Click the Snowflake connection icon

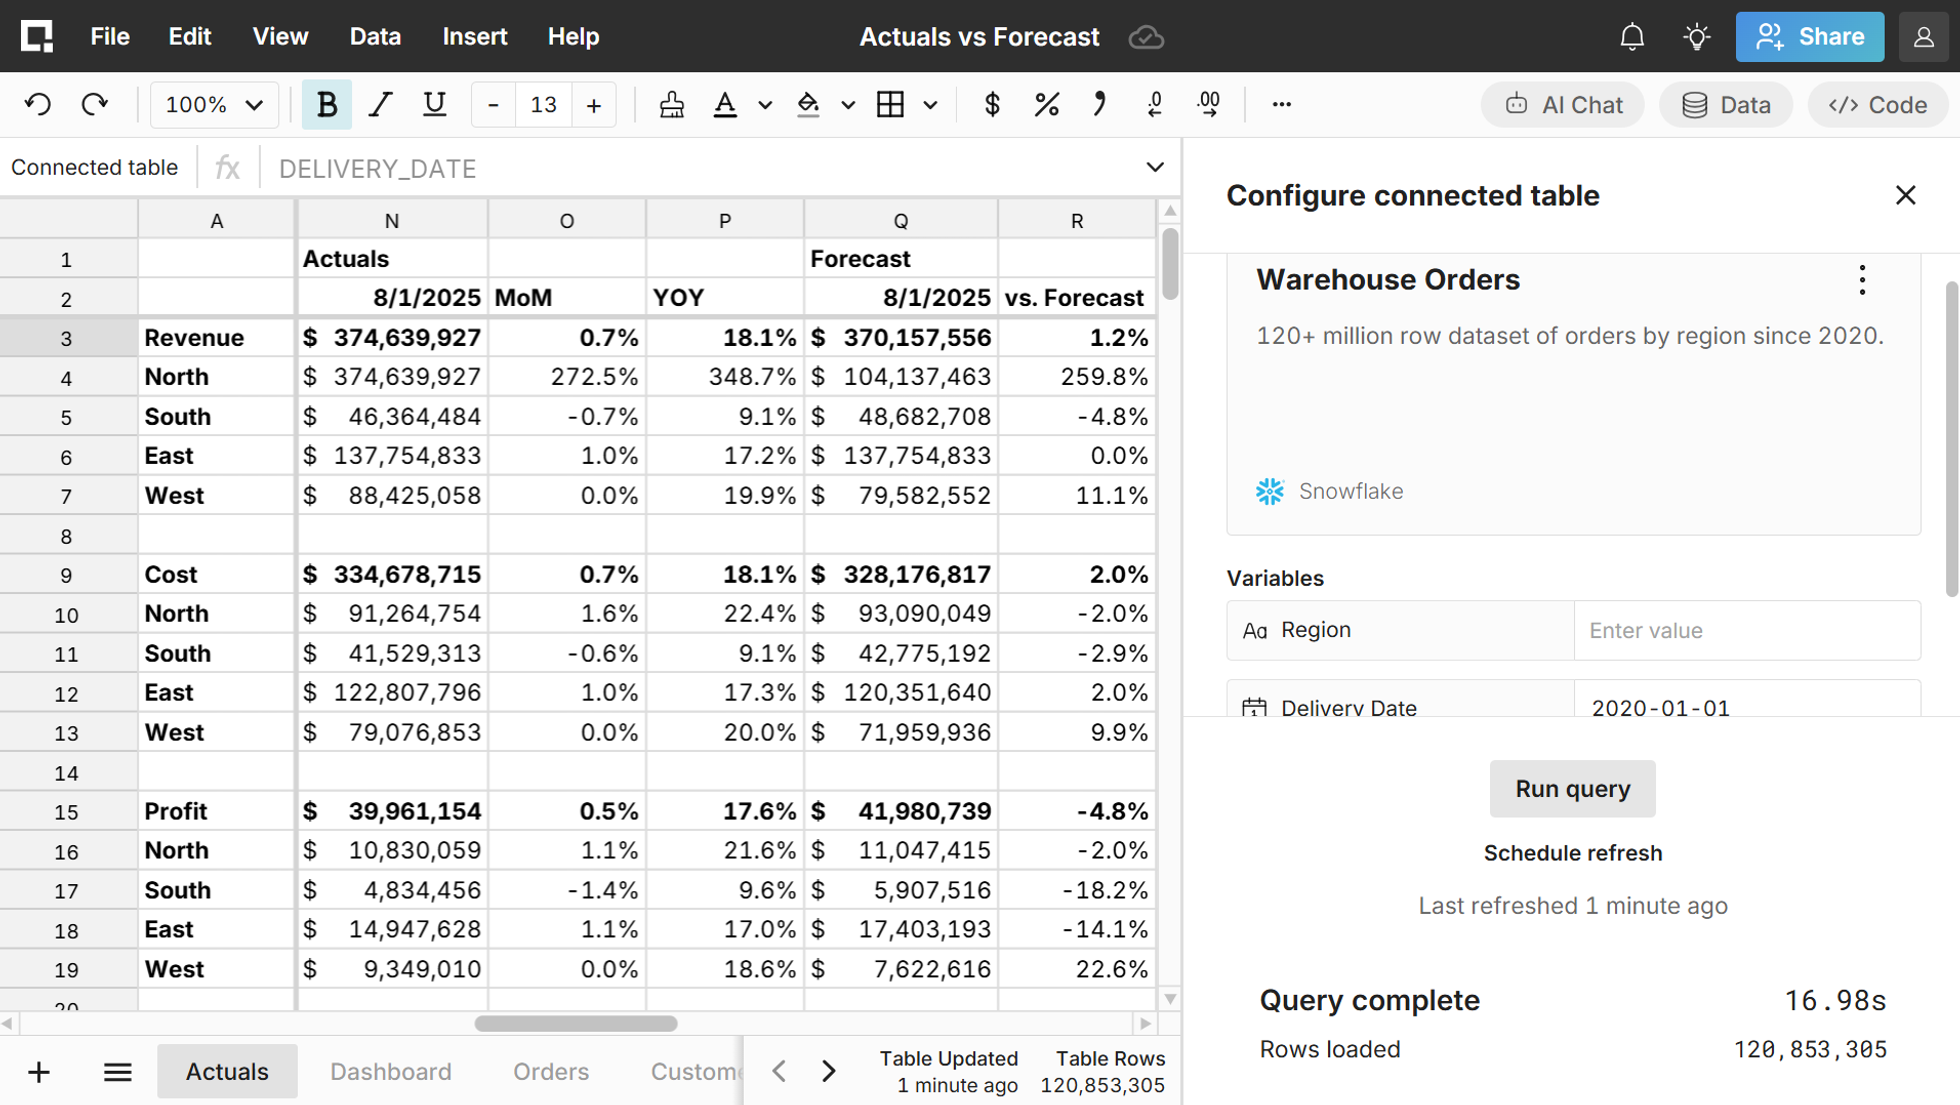click(x=1270, y=491)
